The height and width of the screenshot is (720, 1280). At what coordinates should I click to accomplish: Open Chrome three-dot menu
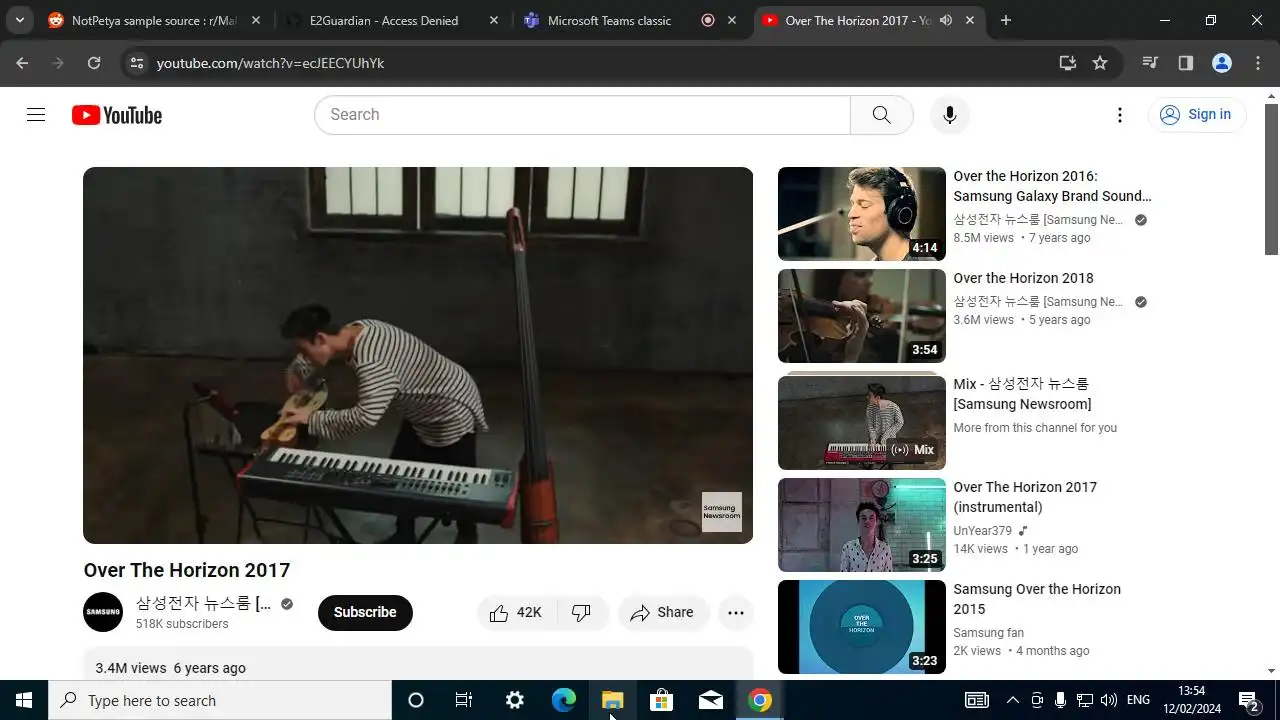1258,63
